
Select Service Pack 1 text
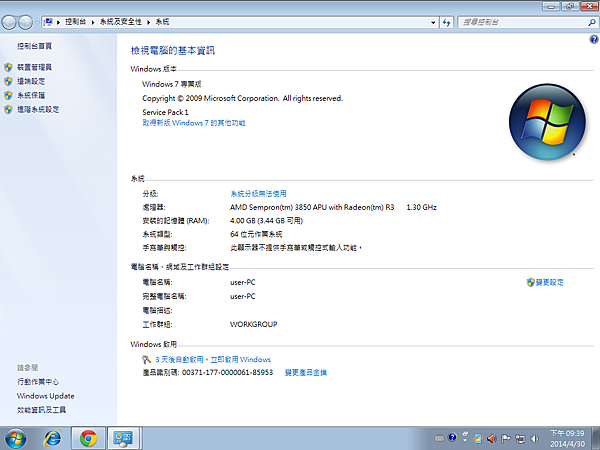pyautogui.click(x=165, y=112)
